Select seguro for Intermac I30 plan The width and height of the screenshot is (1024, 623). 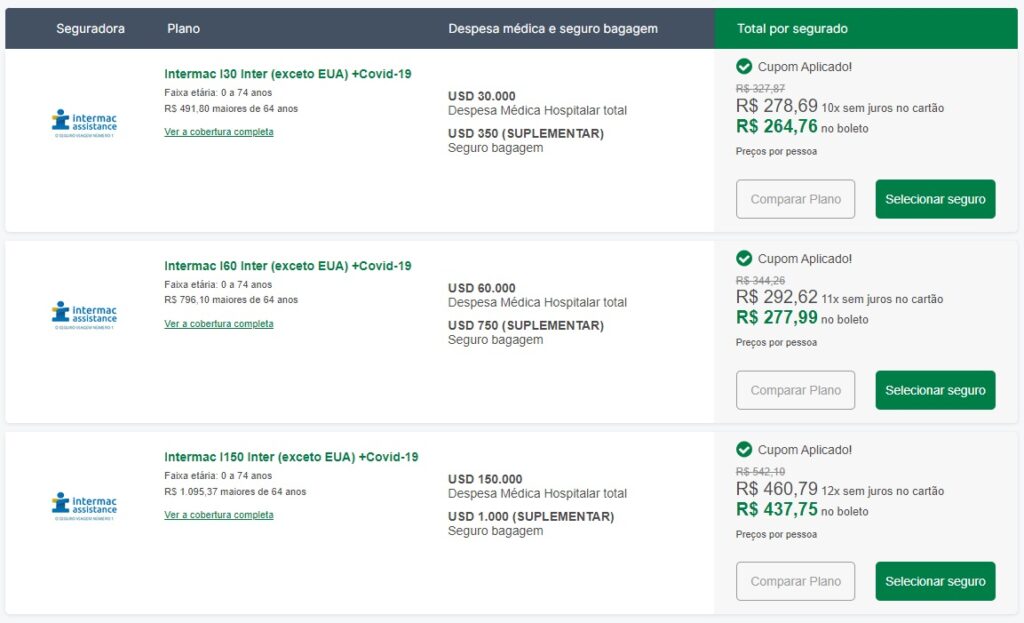(x=935, y=199)
